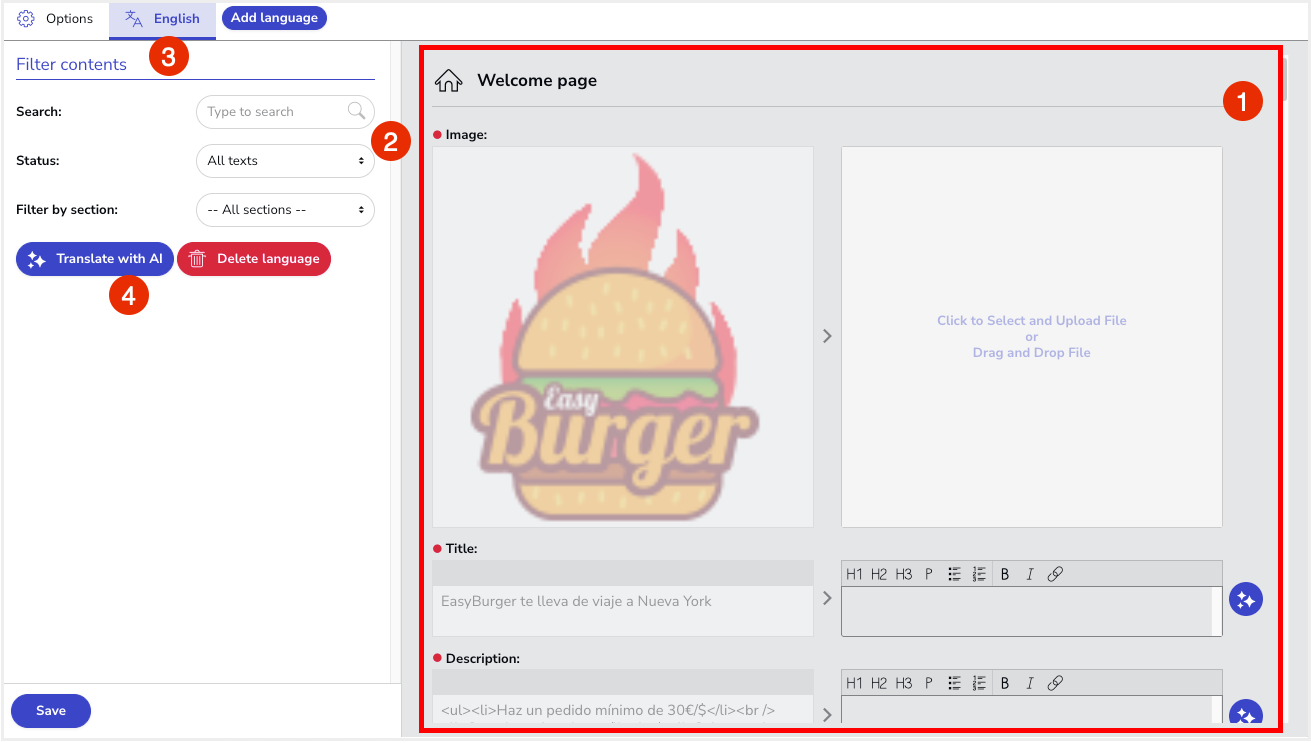Click the Filter contents heading
Image resolution: width=1311 pixels, height=743 pixels.
[x=71, y=64]
